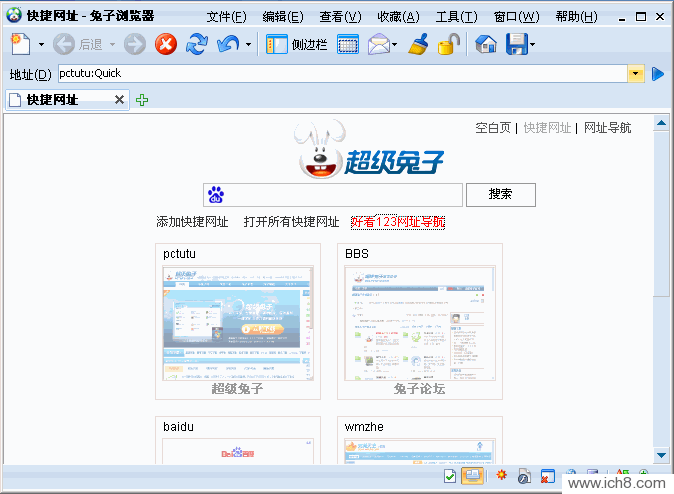Click the 超级兔子 rabbit logo
The height and width of the screenshot is (494, 674).
(369, 149)
